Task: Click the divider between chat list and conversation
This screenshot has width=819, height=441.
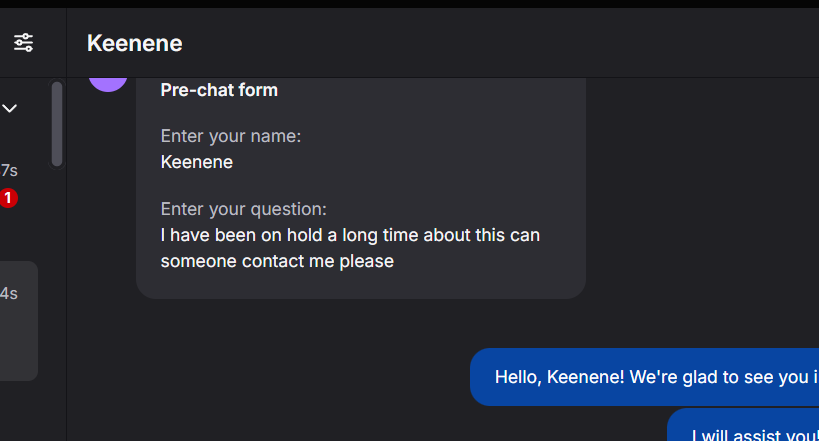Action: (x=66, y=259)
